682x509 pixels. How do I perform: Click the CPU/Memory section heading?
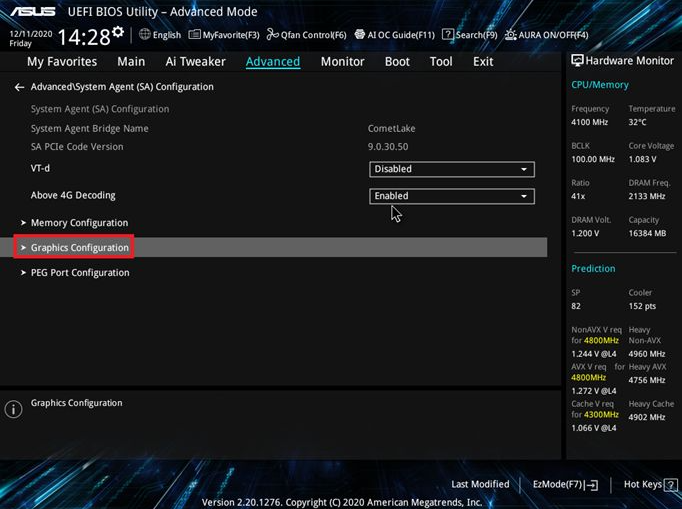600,85
